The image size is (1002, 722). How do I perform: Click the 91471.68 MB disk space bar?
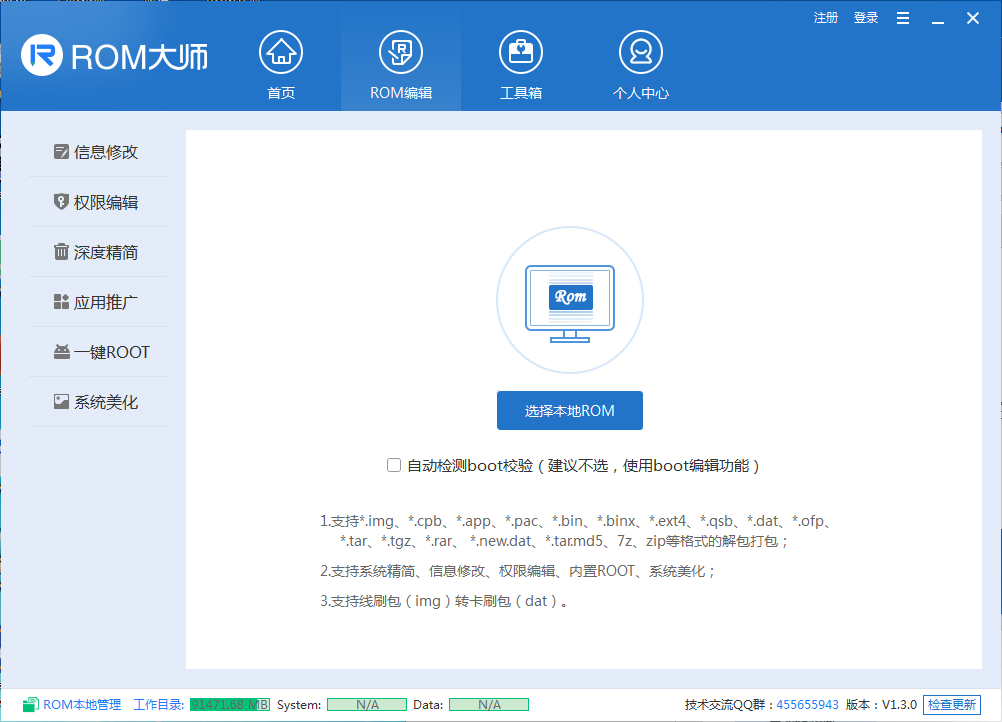[x=230, y=705]
